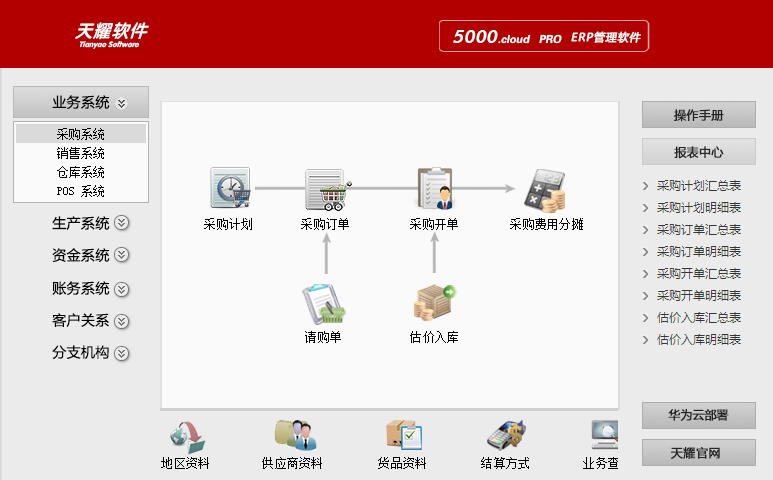Open the 请购单 requisition icon
773x480 pixels.
(324, 303)
